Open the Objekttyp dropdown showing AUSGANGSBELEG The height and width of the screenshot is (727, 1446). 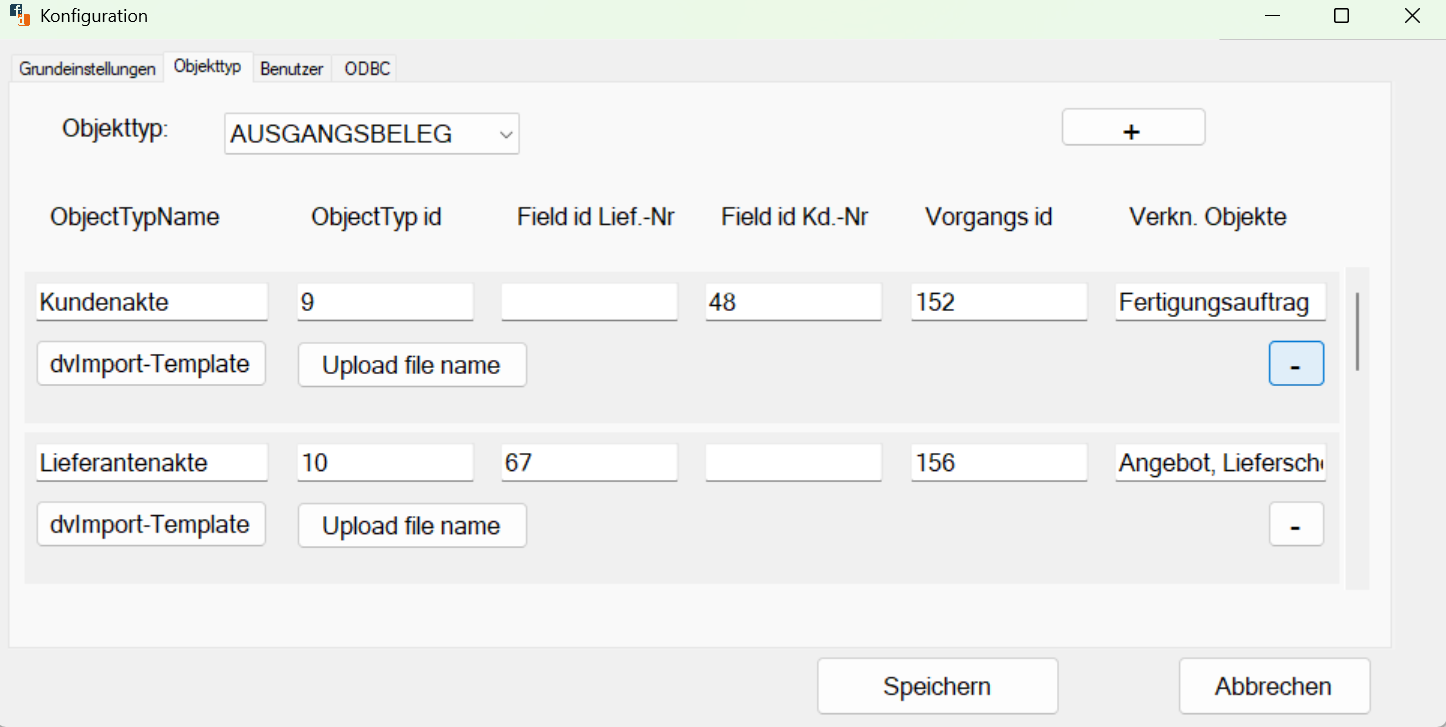coord(506,133)
